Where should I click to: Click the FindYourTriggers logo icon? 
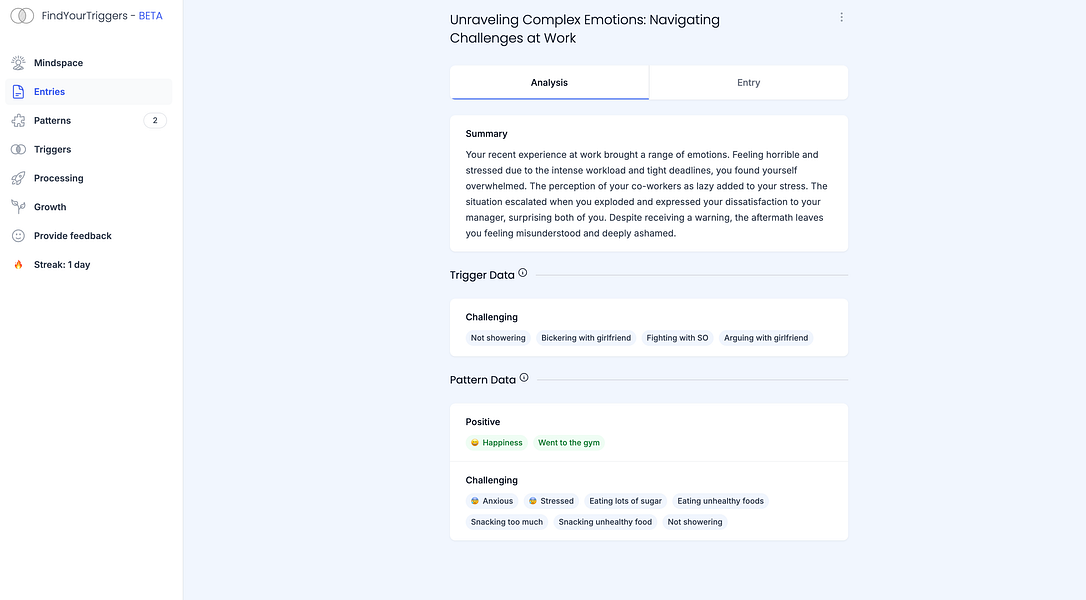[x=22, y=16]
